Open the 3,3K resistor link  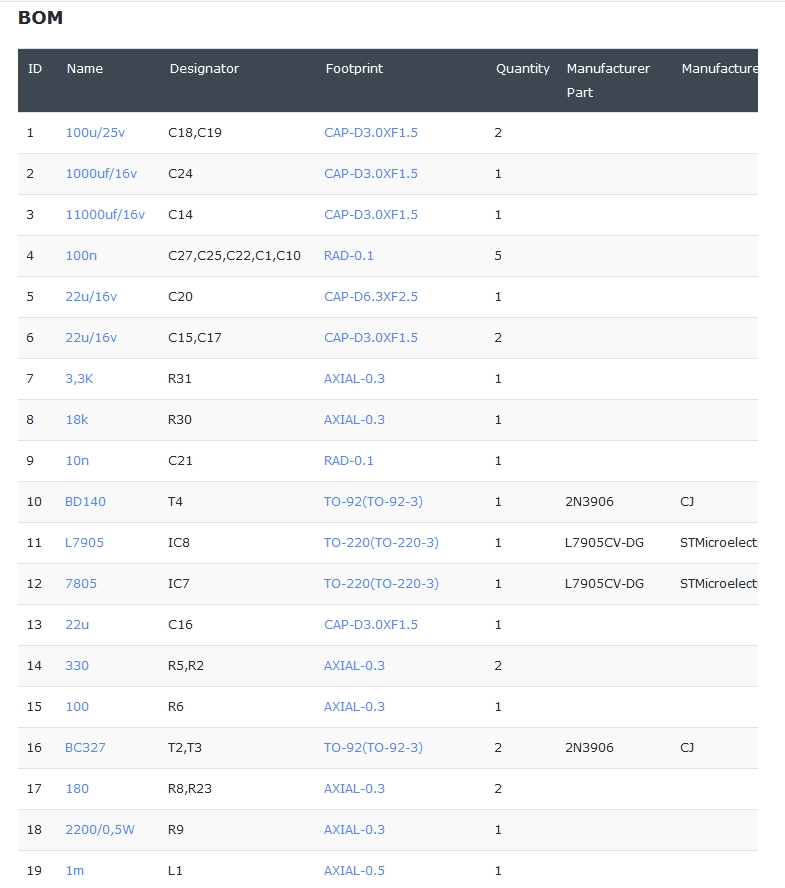[79, 378]
